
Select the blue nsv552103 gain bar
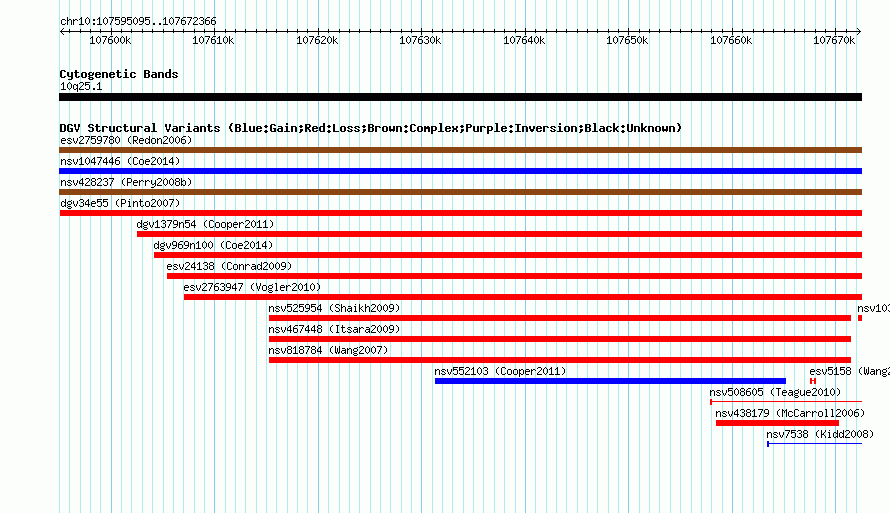click(610, 381)
